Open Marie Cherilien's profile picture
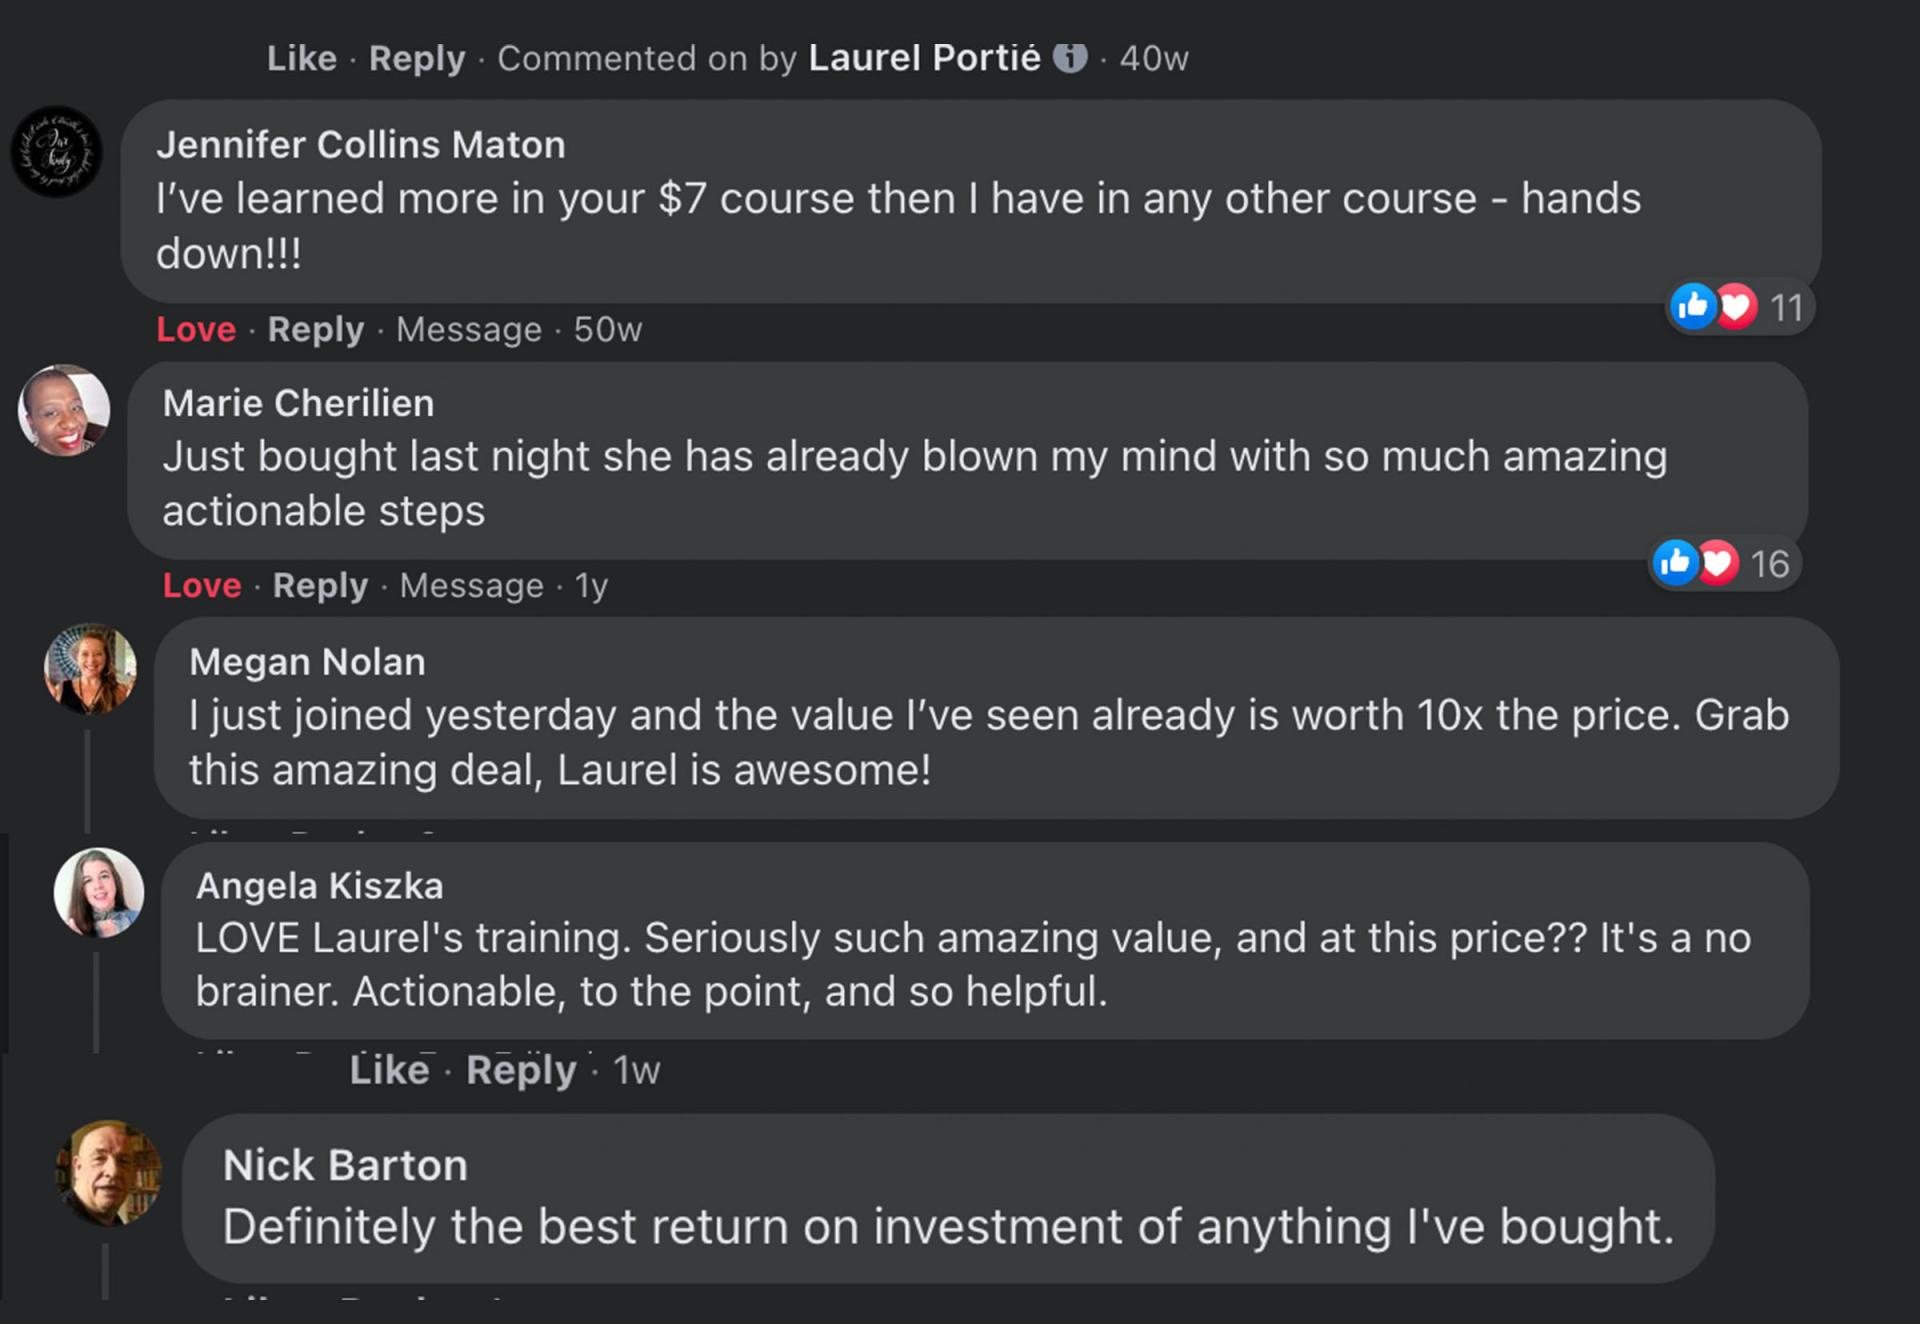The height and width of the screenshot is (1324, 1920). [64, 410]
